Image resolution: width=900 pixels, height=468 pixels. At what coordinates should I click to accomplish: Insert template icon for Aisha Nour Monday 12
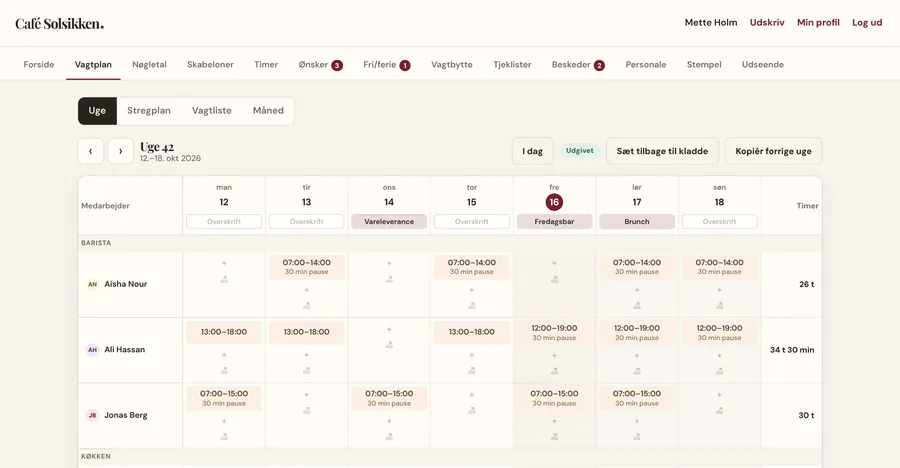click(x=224, y=279)
